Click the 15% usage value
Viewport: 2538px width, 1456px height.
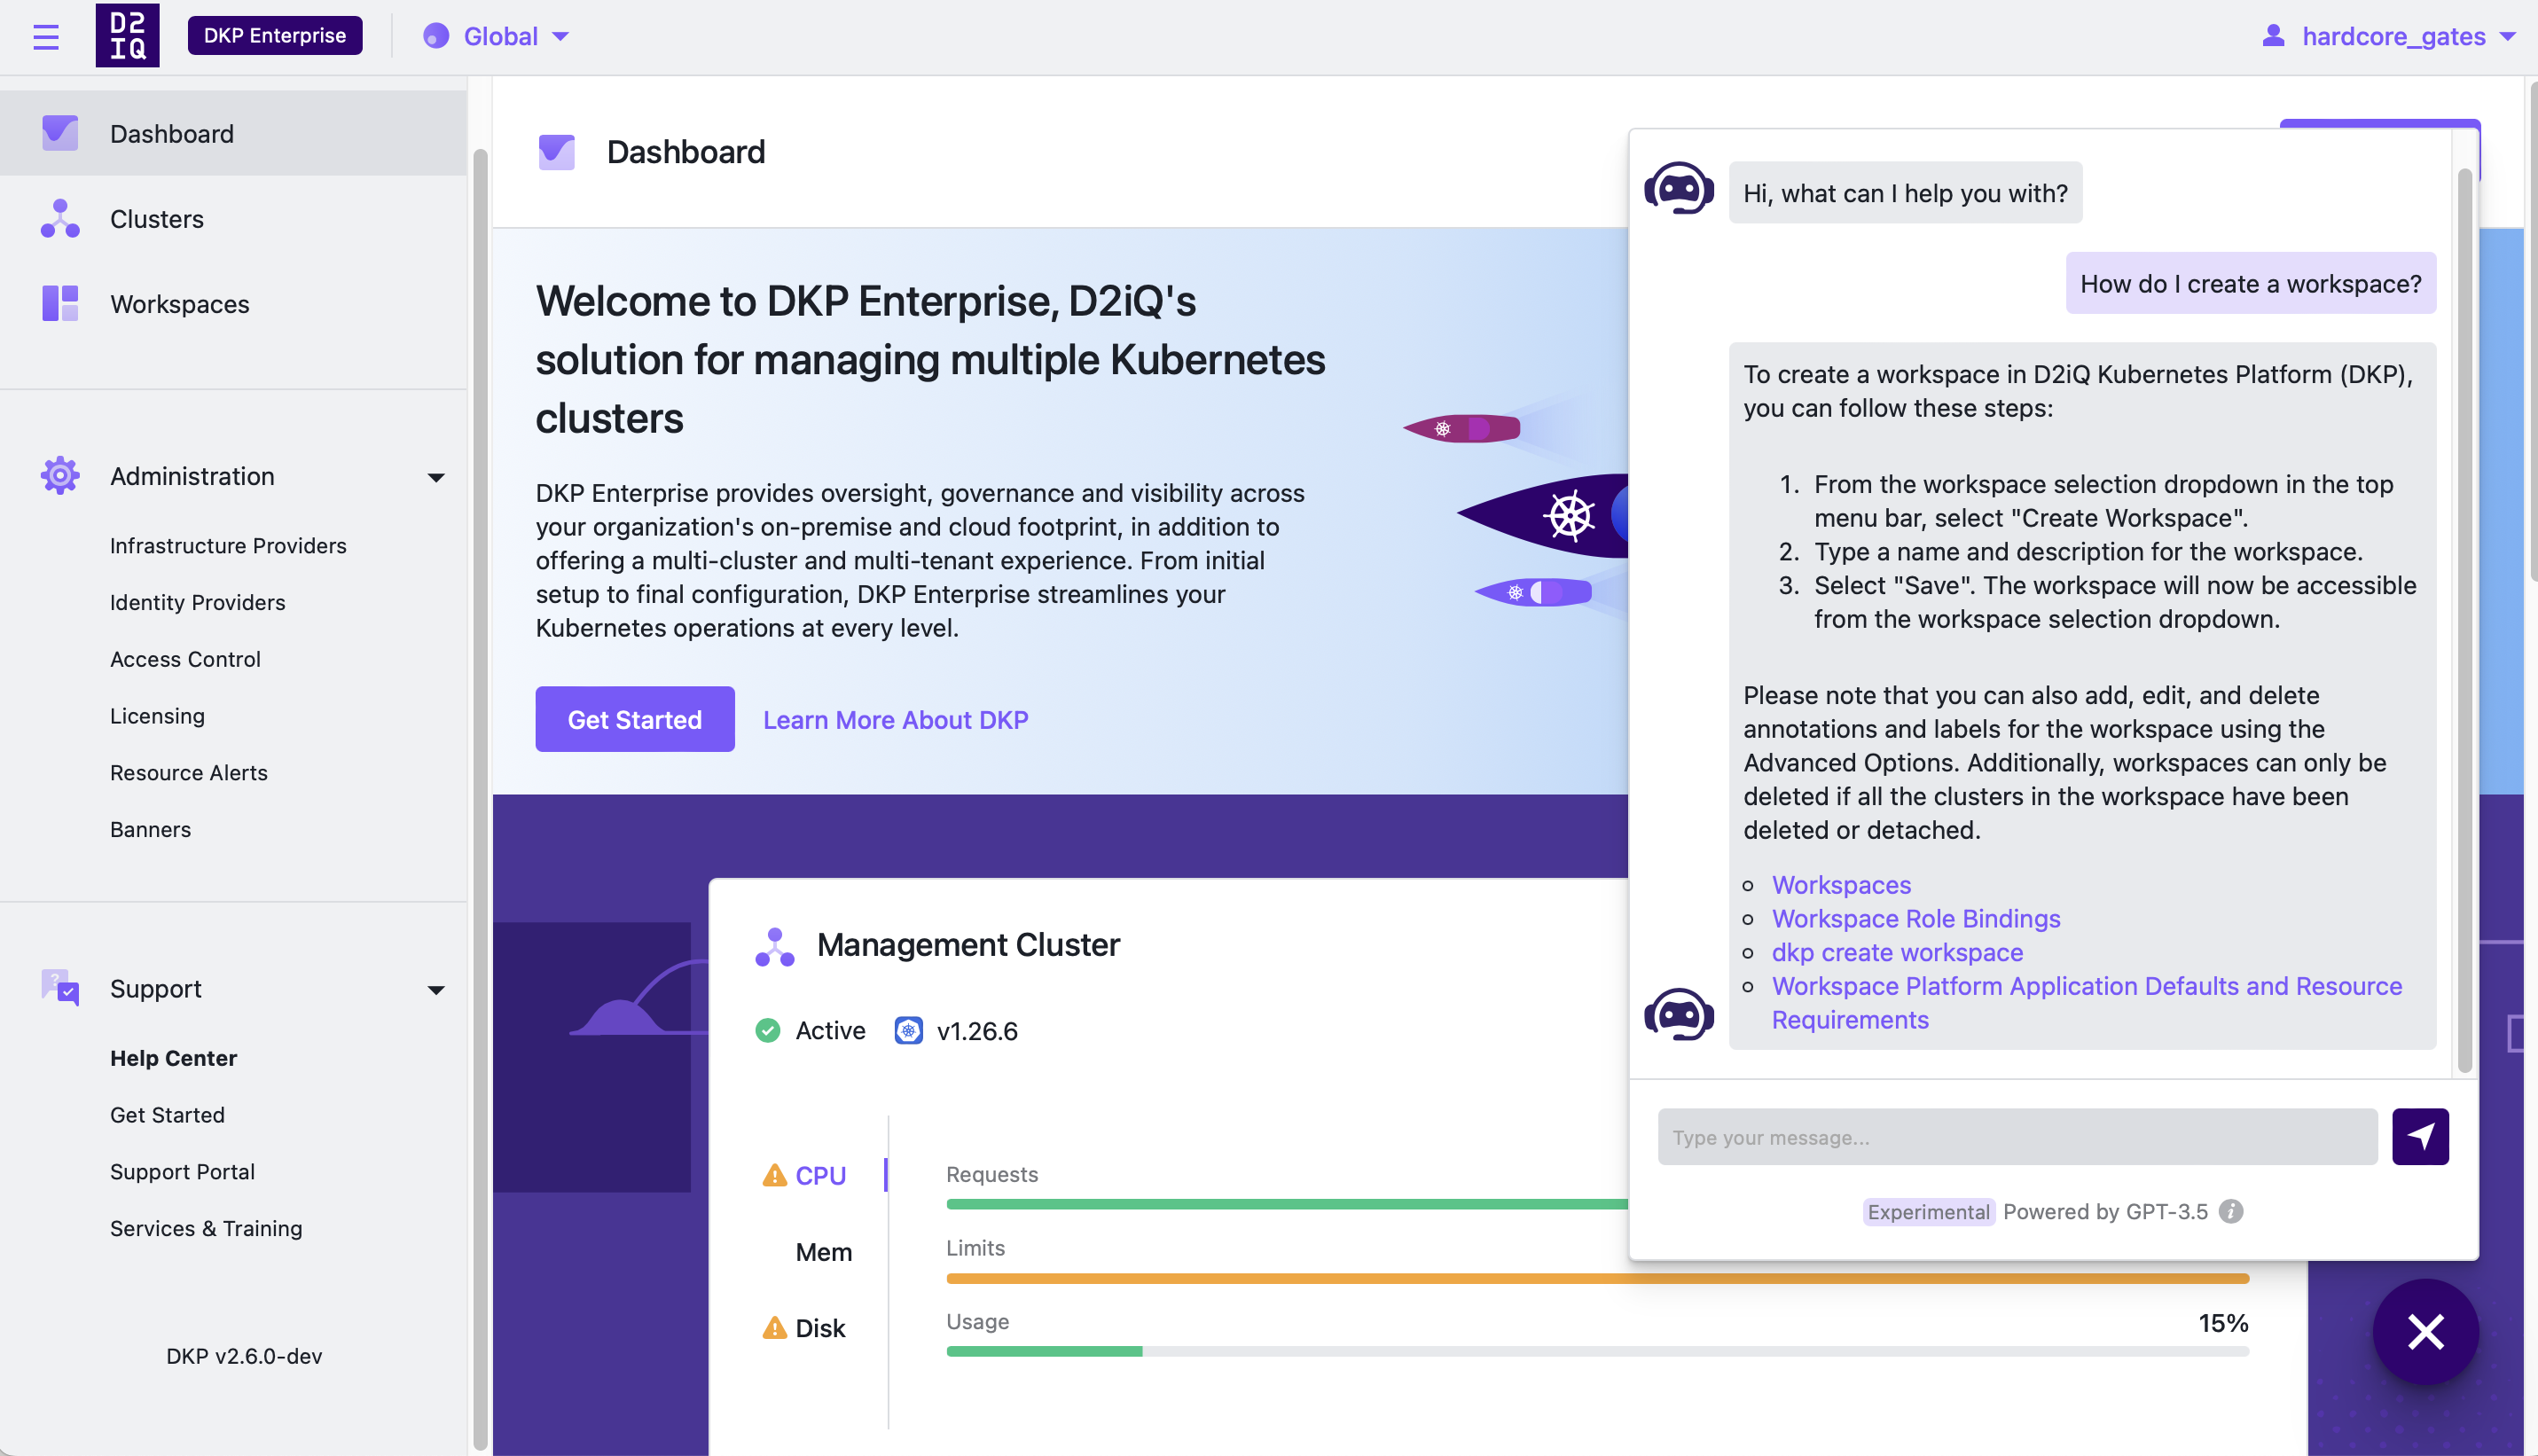click(2223, 1323)
